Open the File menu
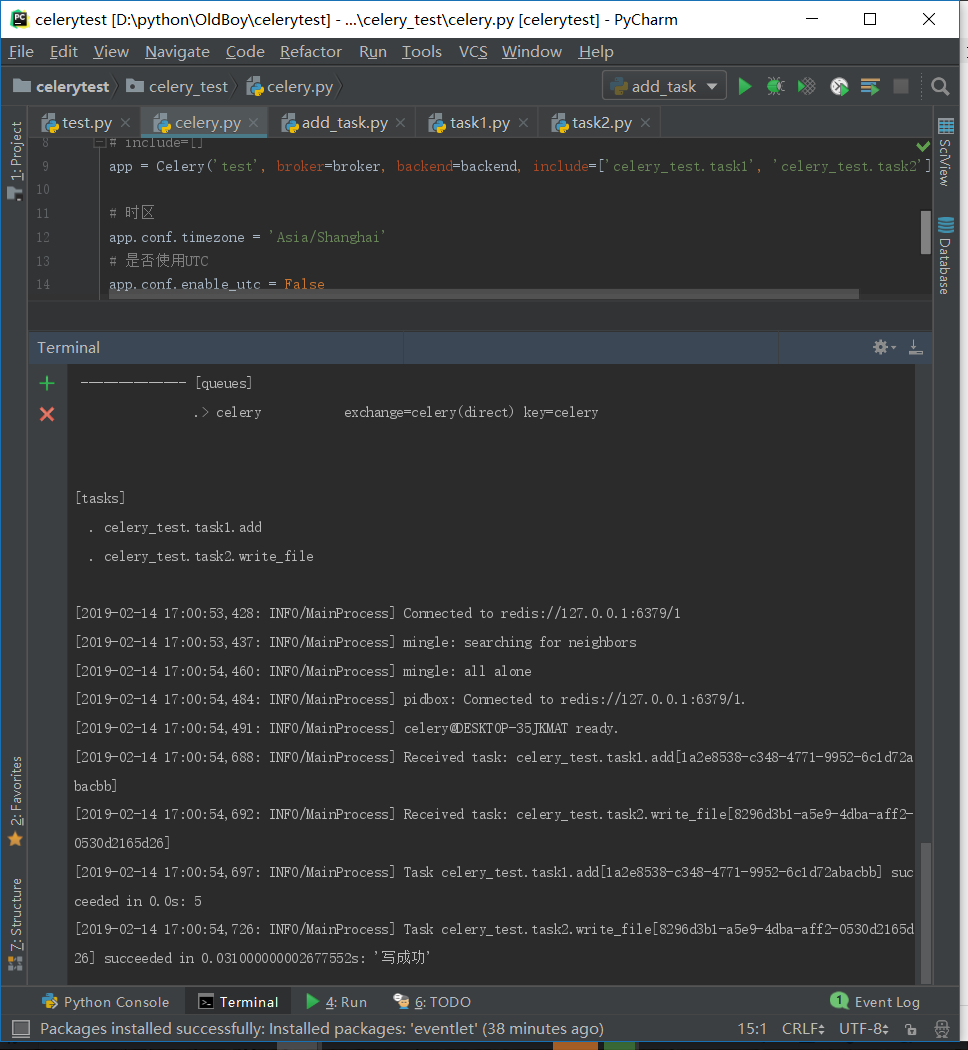This screenshot has height=1050, width=968. coord(21,52)
